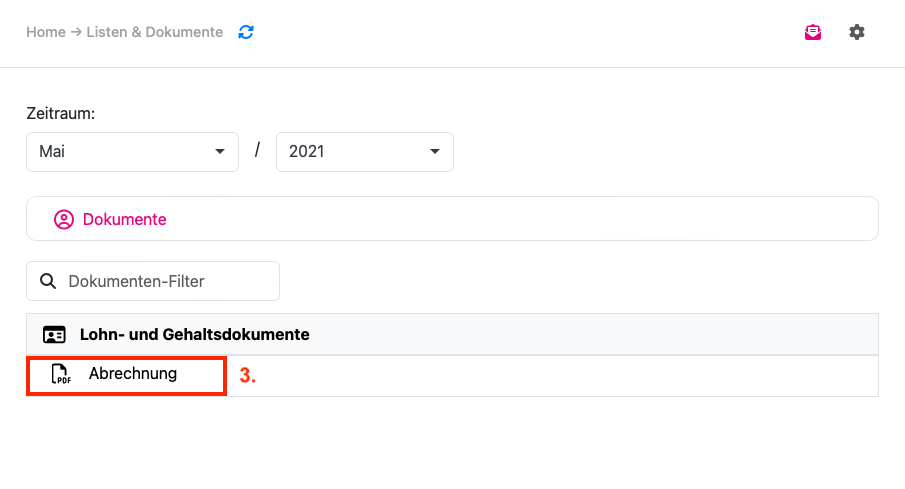This screenshot has width=905, height=489.
Task: Click the pink user circle icon
Action: pyautogui.click(x=64, y=219)
